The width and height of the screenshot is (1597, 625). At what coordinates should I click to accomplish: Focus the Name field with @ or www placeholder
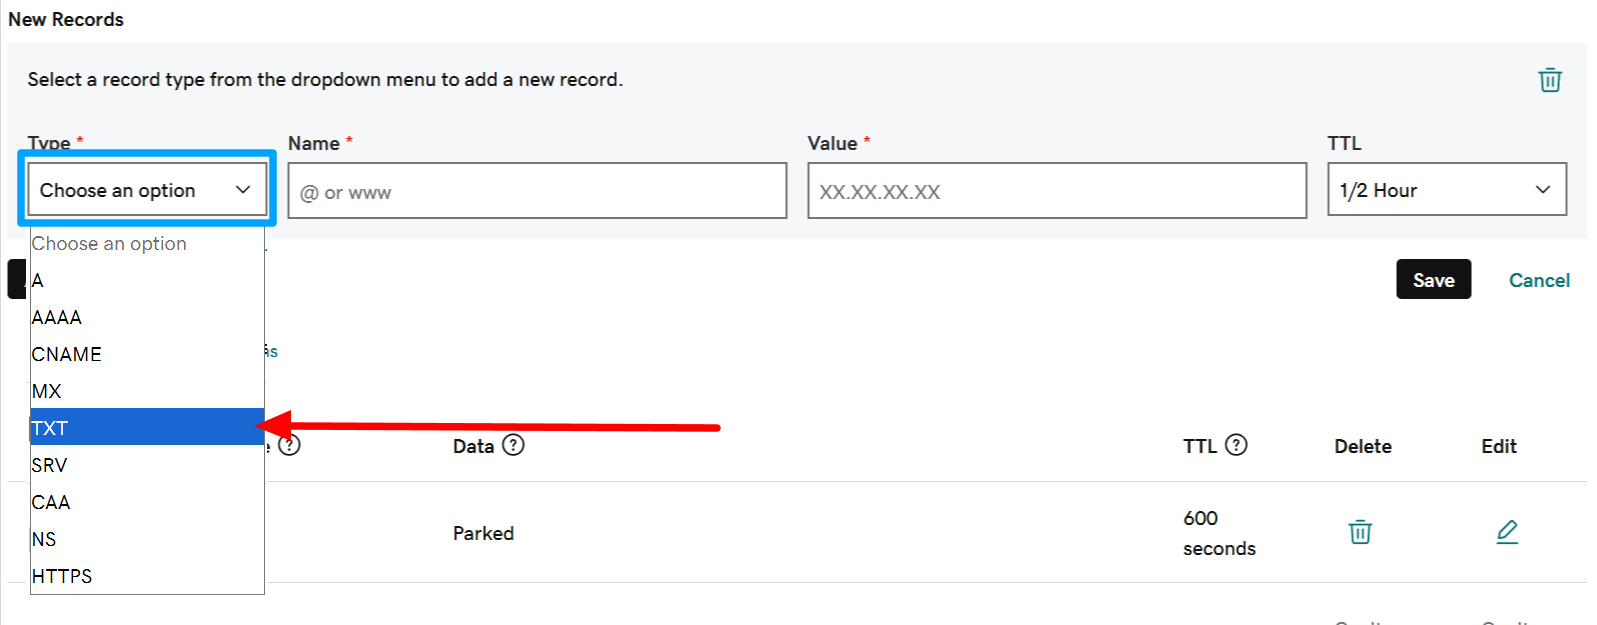(537, 191)
